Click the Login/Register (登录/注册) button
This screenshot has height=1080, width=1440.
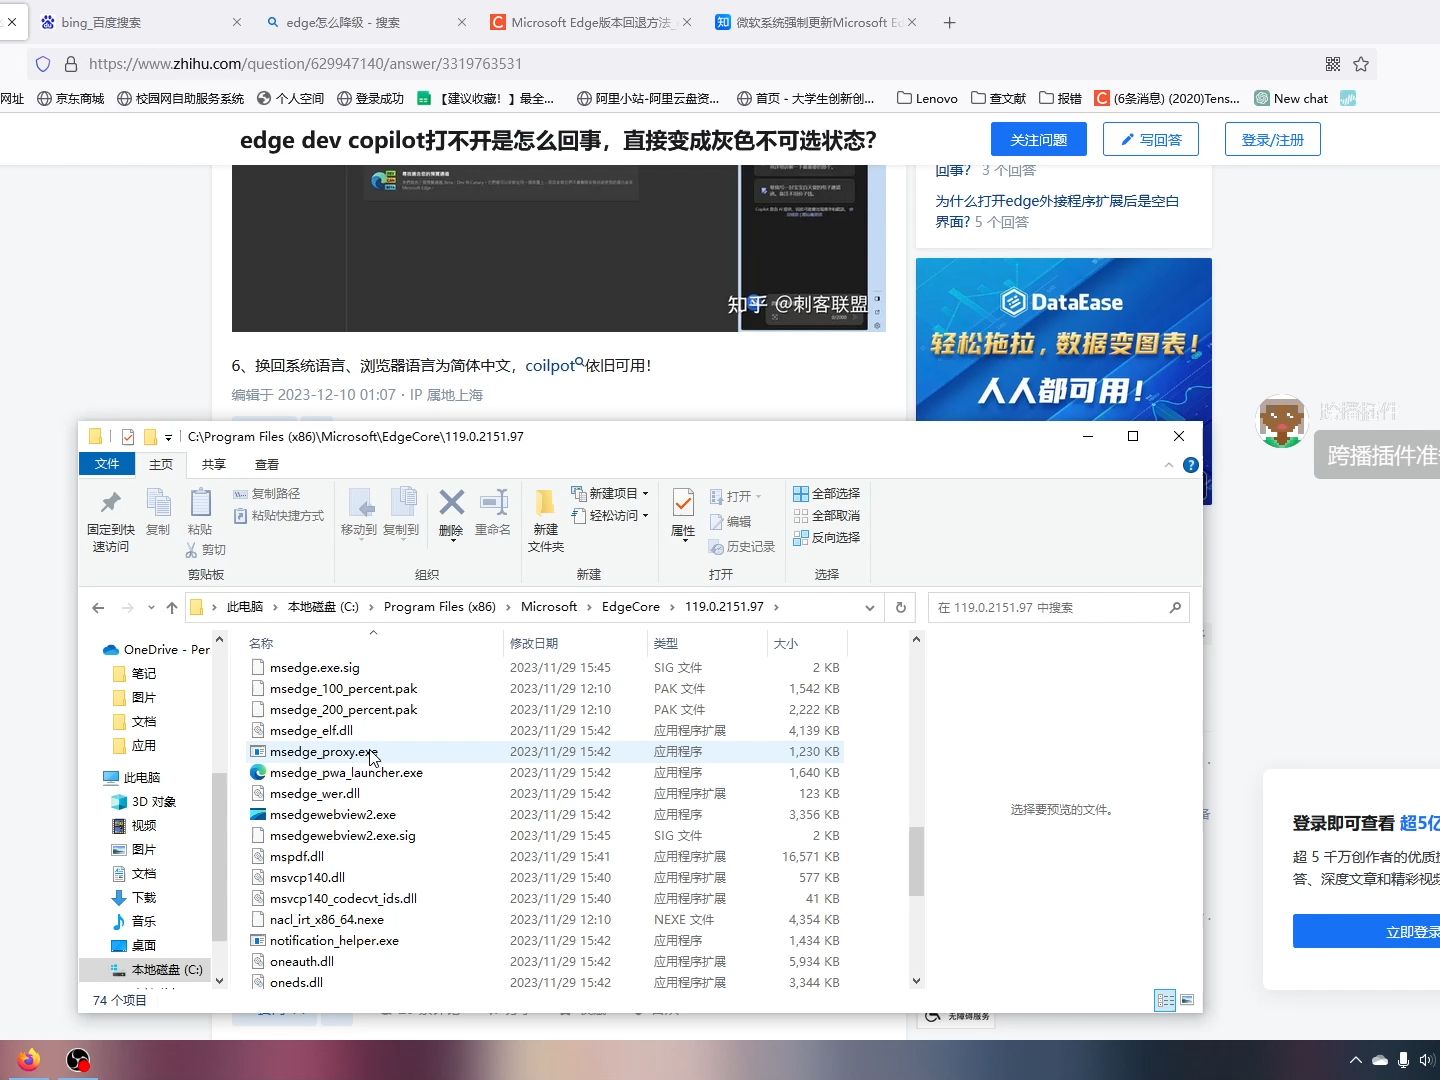coord(1273,140)
